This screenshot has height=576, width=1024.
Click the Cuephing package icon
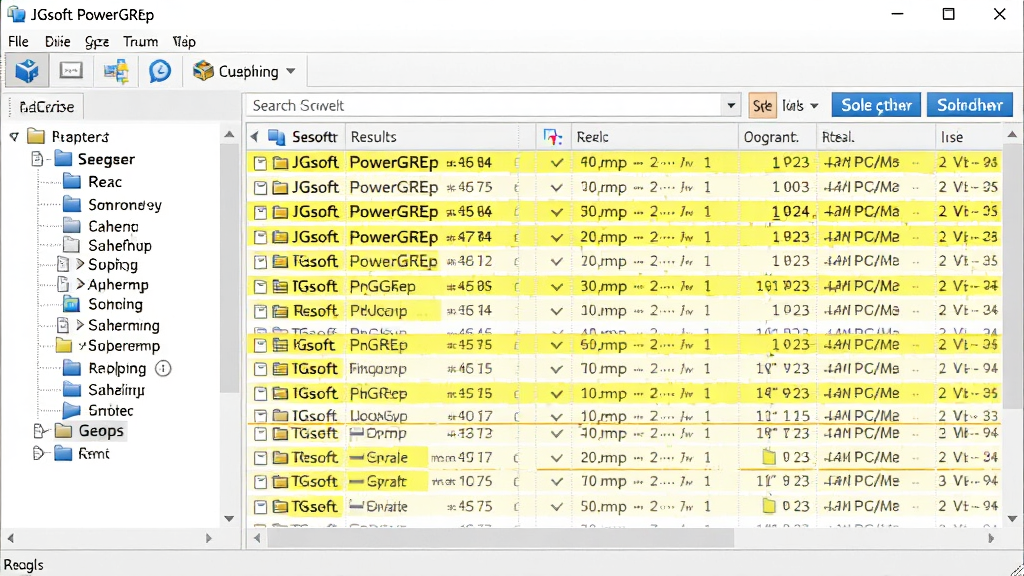click(x=203, y=71)
